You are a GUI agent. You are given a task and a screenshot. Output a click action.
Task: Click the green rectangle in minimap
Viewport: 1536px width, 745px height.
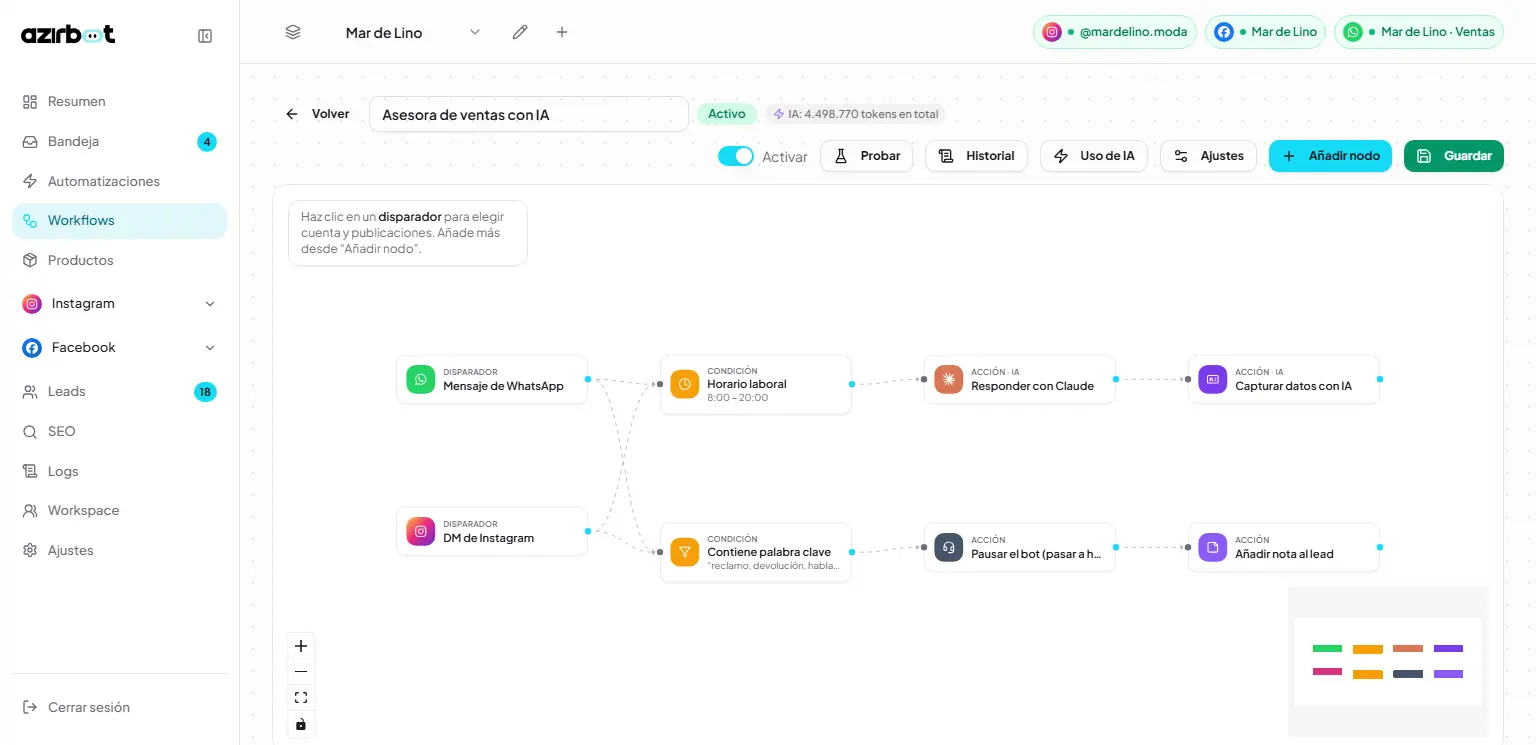tap(1327, 649)
